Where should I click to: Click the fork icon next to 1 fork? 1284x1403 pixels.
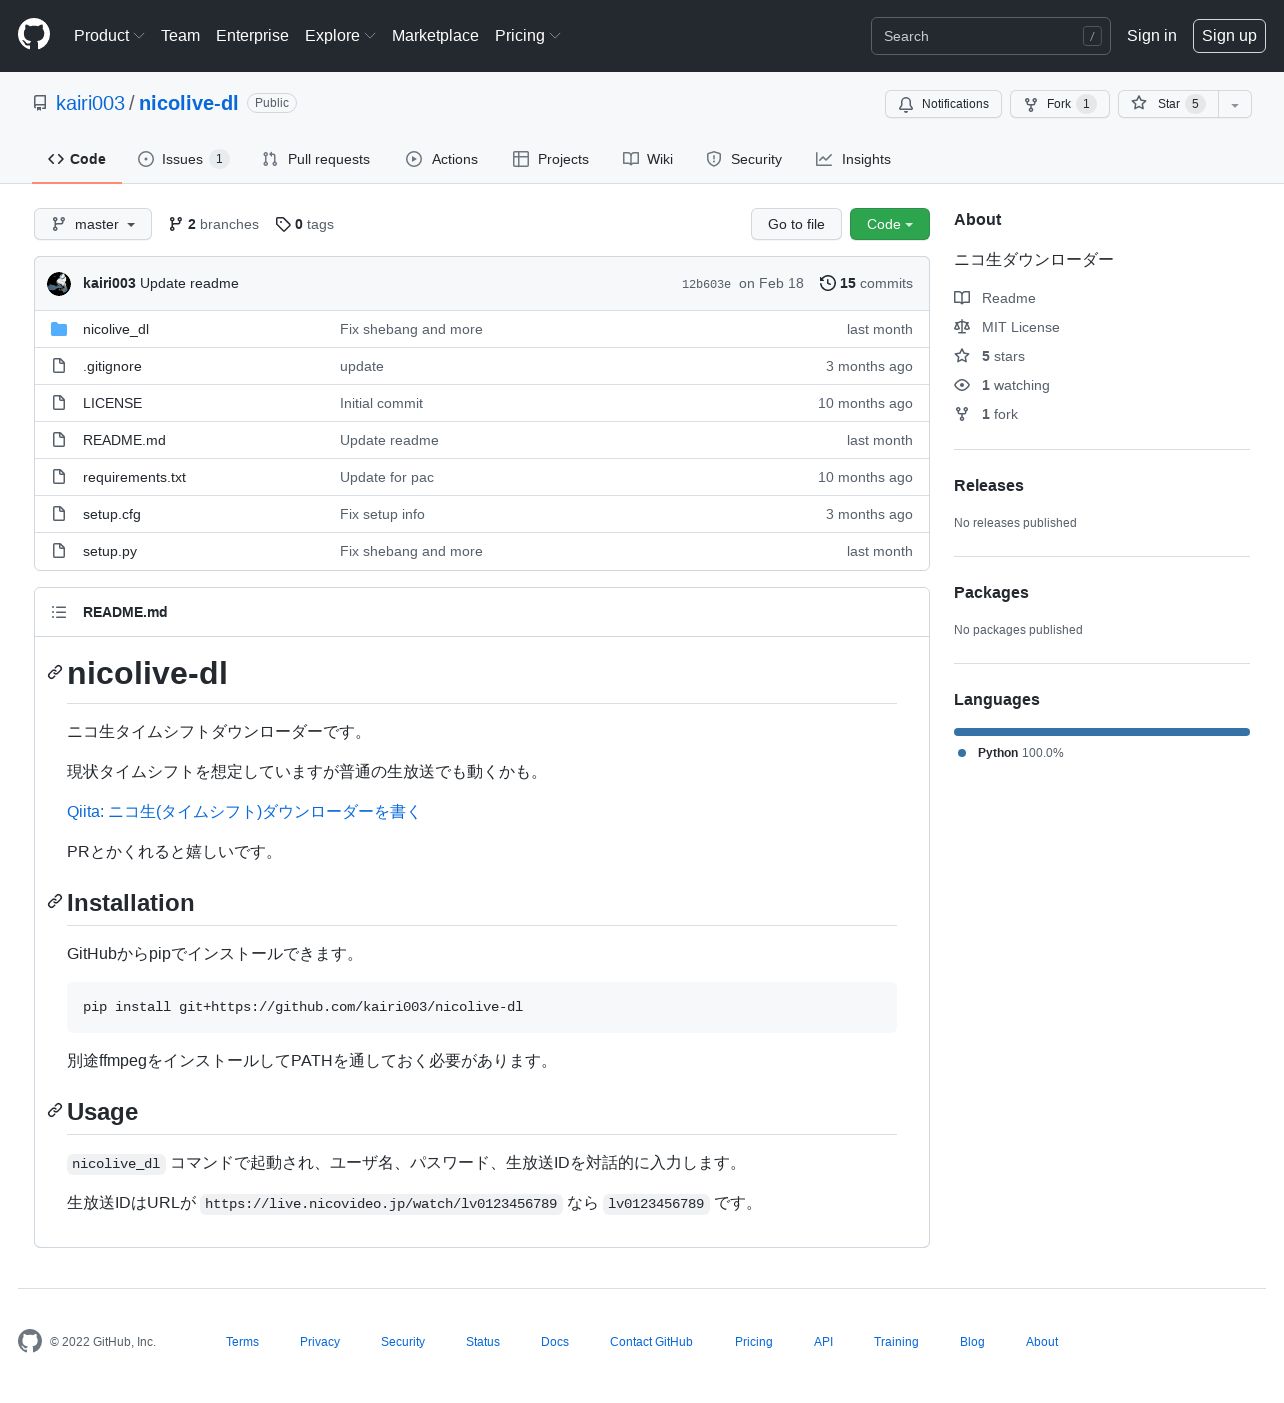pos(962,414)
